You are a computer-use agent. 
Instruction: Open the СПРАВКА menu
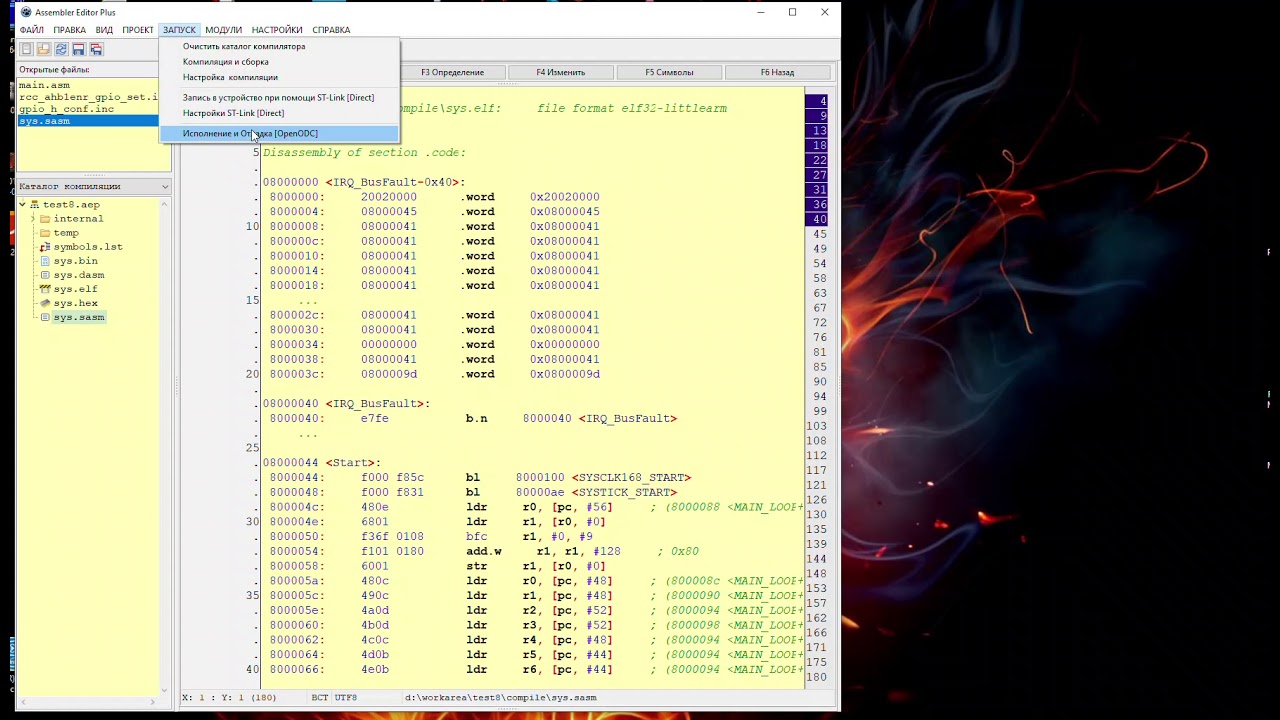[x=331, y=30]
